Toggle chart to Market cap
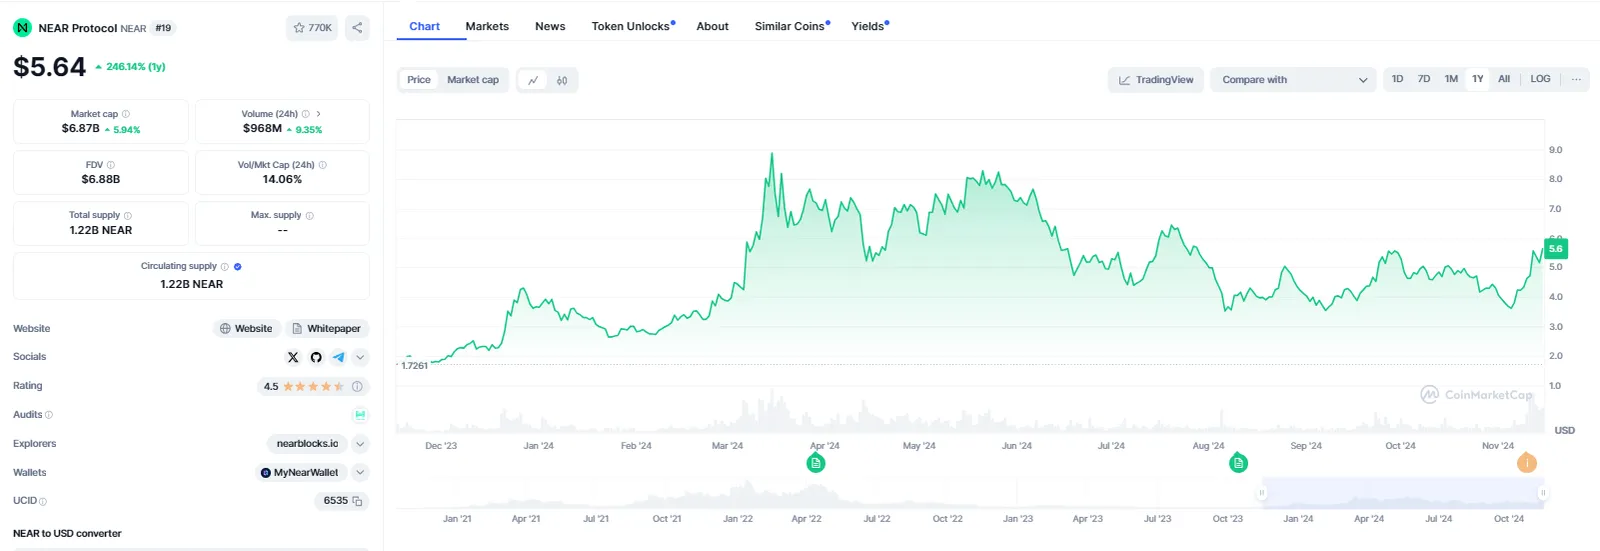 click(473, 80)
